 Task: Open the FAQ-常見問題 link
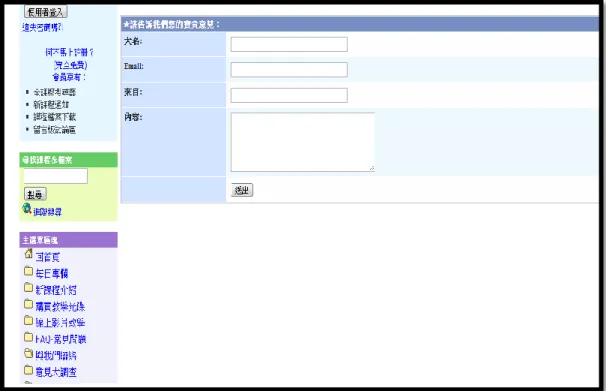(x=61, y=339)
